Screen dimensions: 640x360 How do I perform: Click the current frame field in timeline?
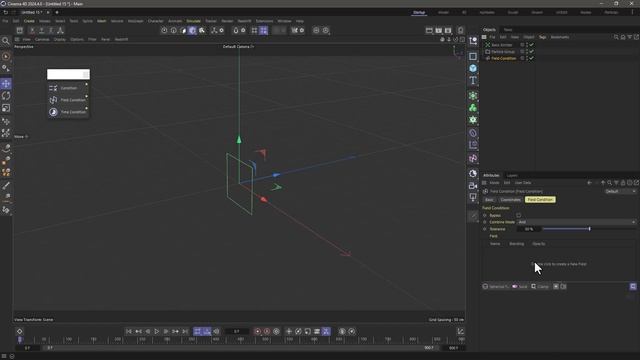pyautogui.click(x=236, y=331)
